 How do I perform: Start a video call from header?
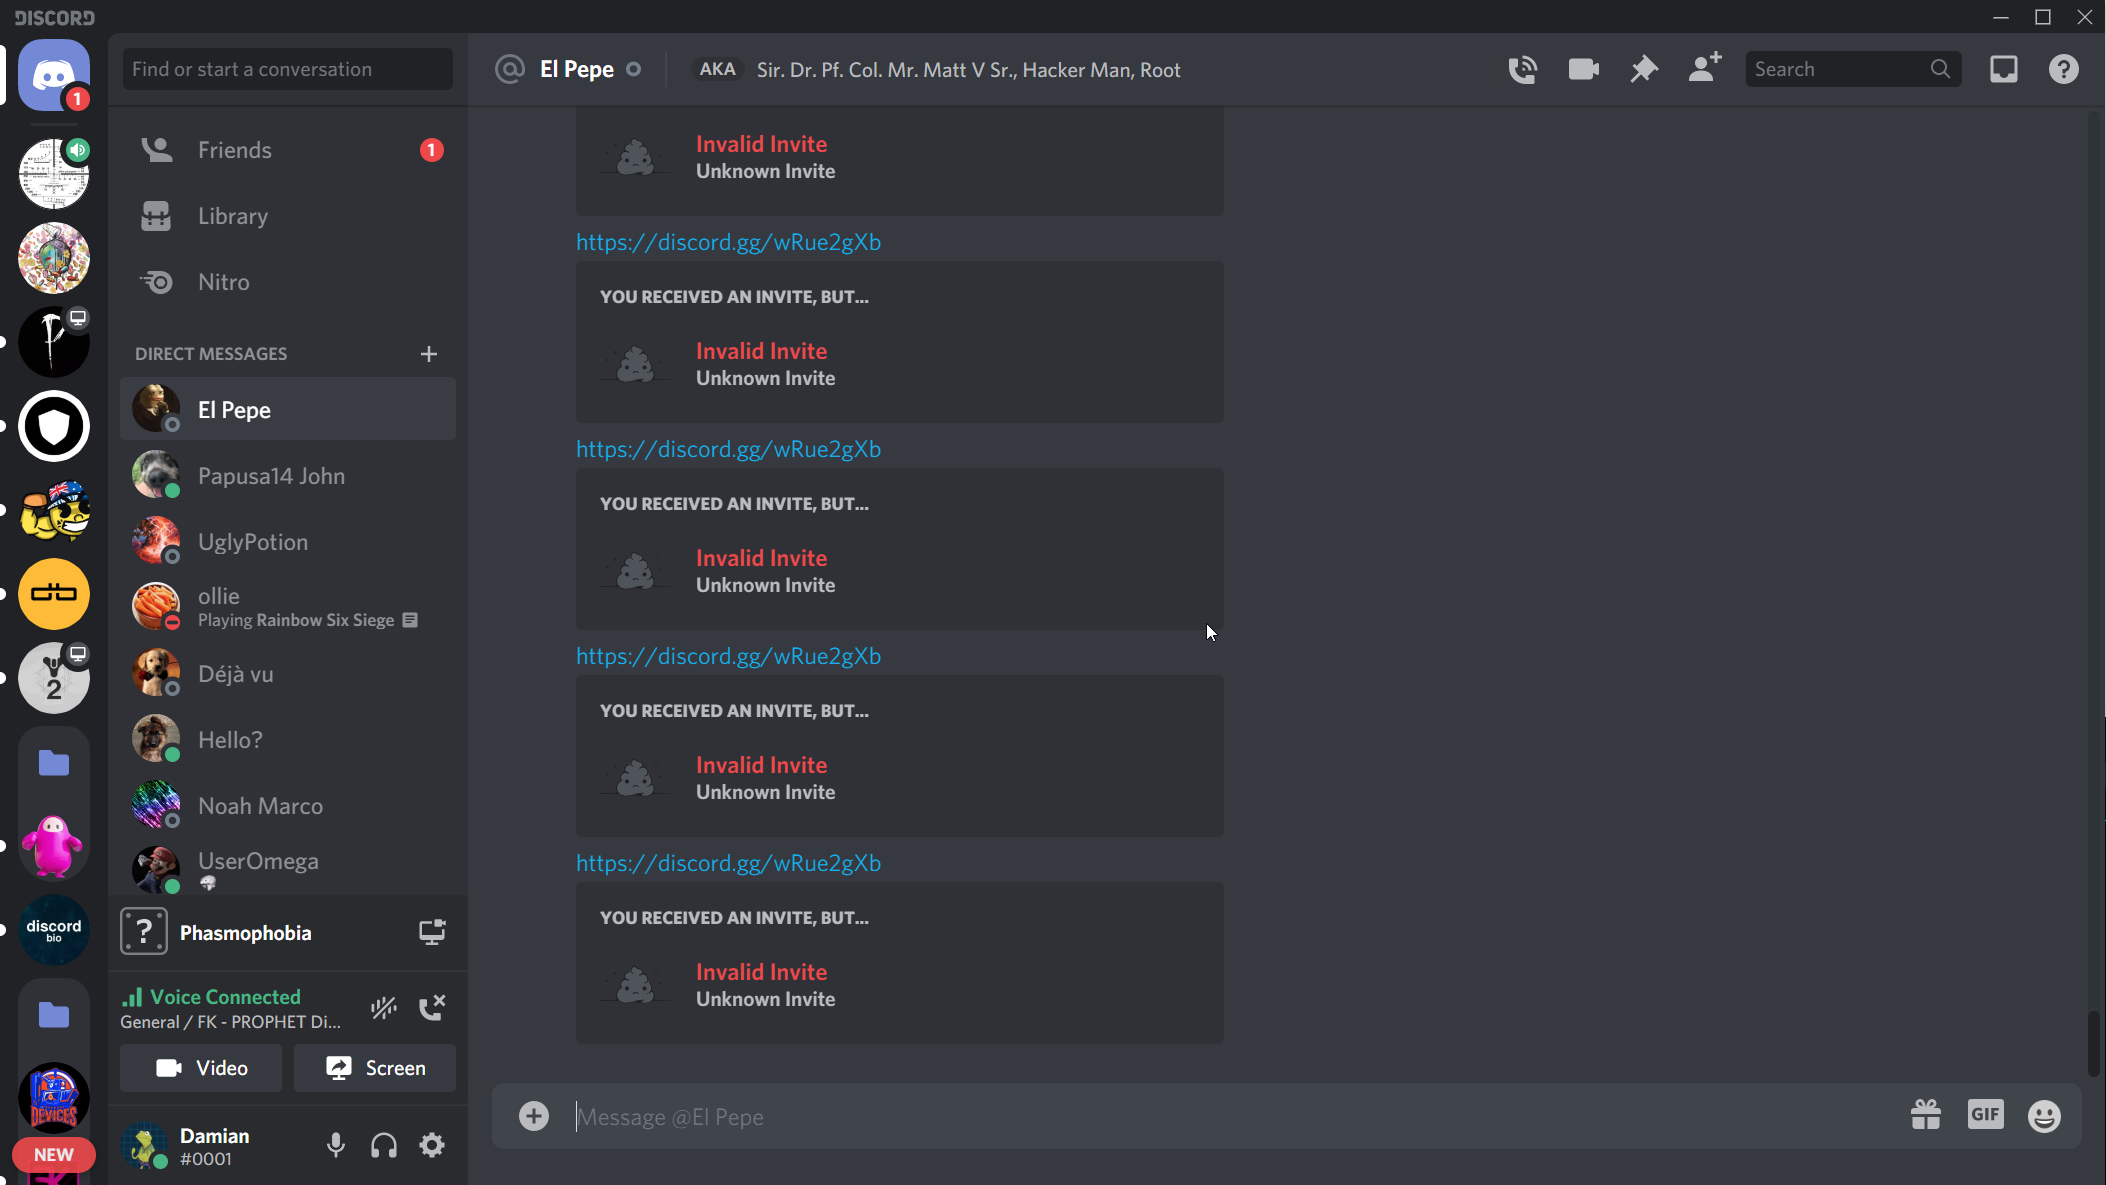[x=1583, y=70]
